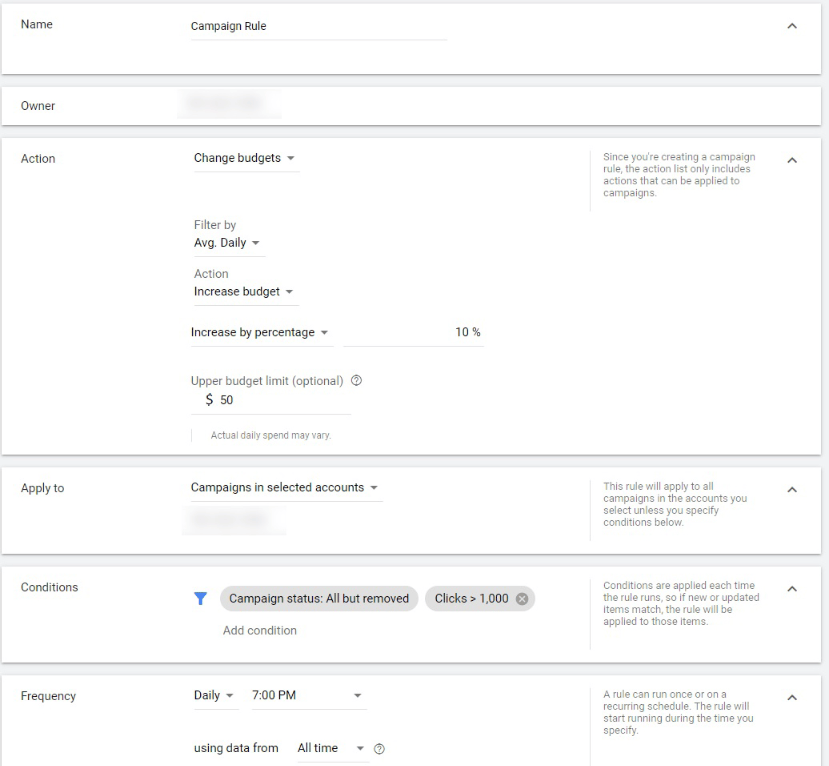Collapse the Frequency section chevron
Viewport: 829px width, 766px height.
point(792,697)
